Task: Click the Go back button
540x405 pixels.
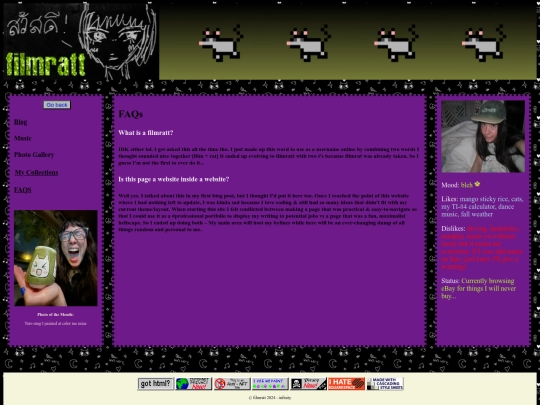Action: tap(57, 105)
